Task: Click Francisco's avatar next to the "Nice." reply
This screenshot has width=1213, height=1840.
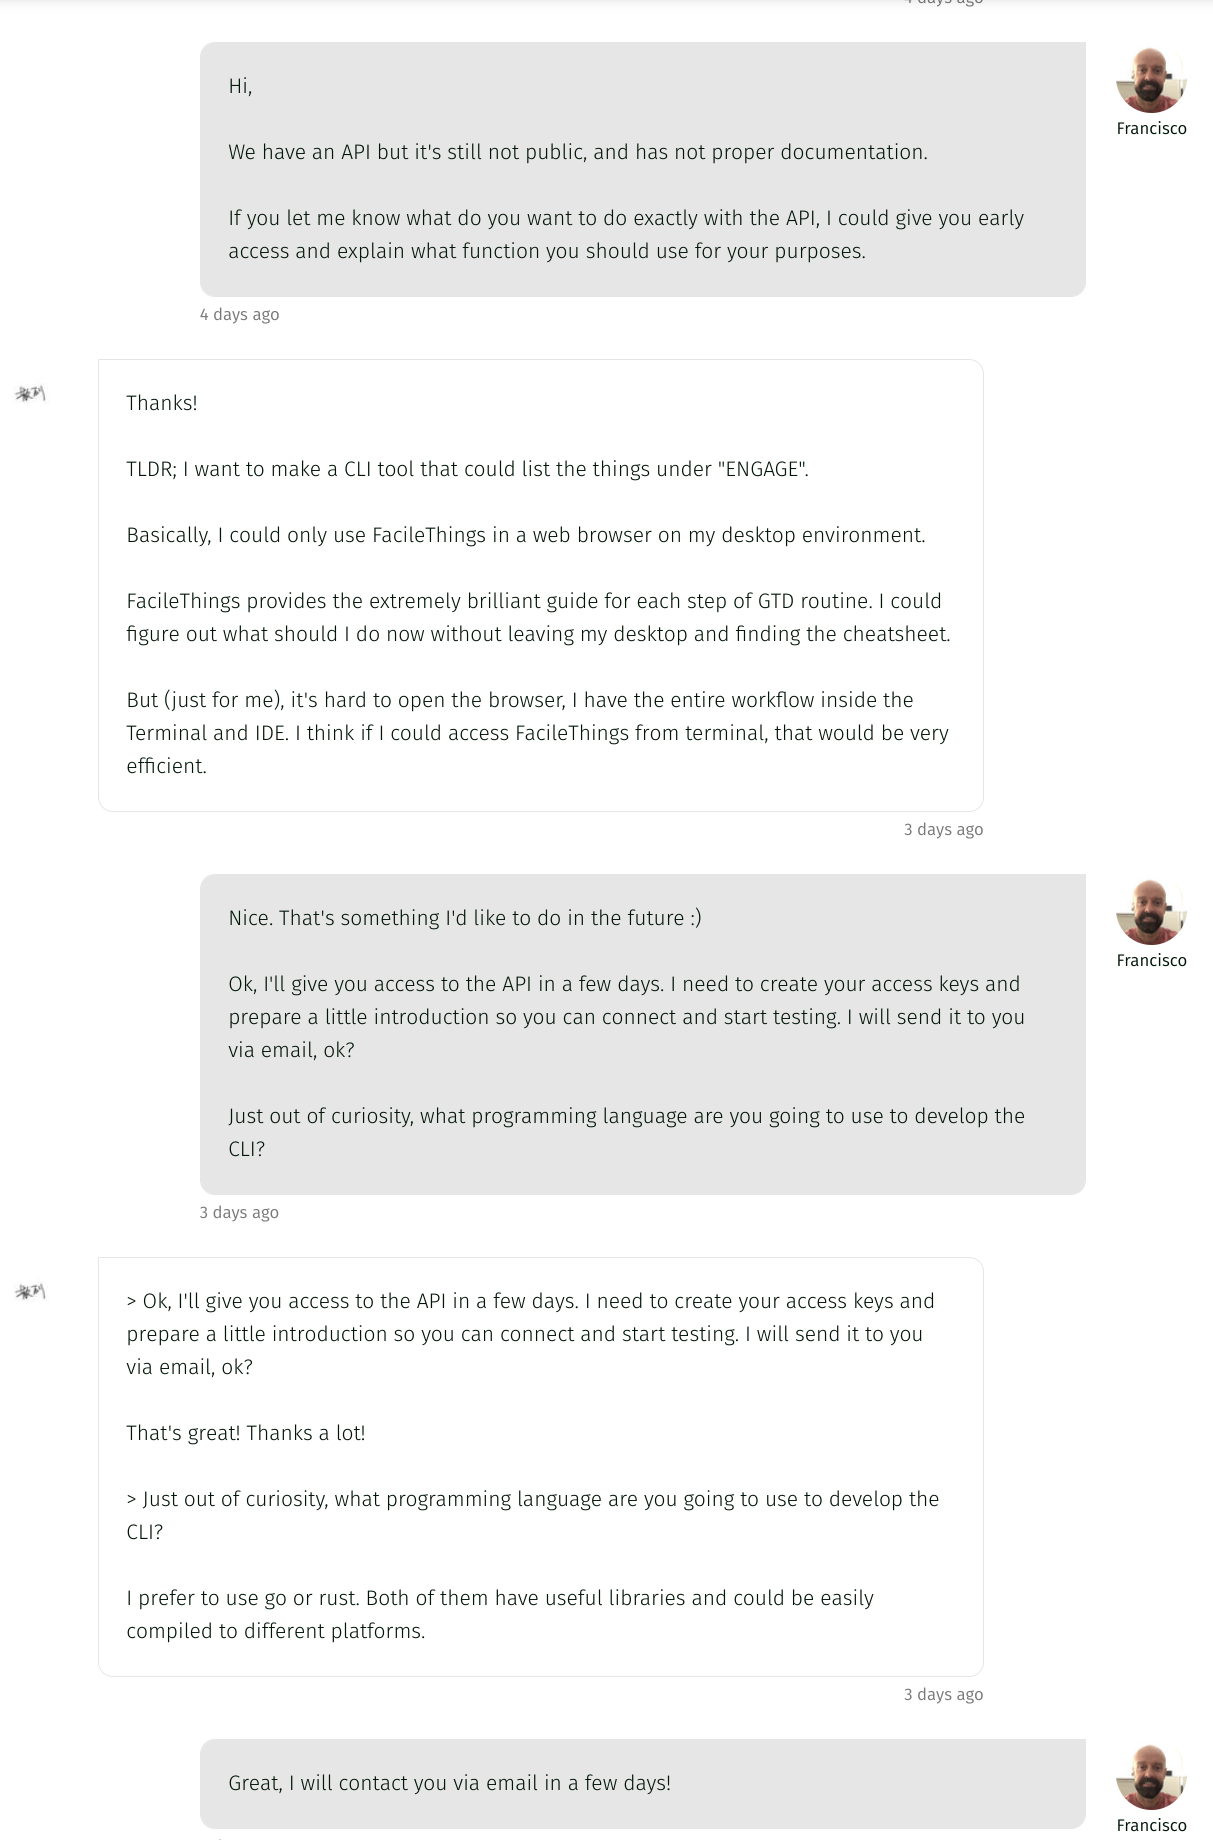Action: coord(1150,912)
